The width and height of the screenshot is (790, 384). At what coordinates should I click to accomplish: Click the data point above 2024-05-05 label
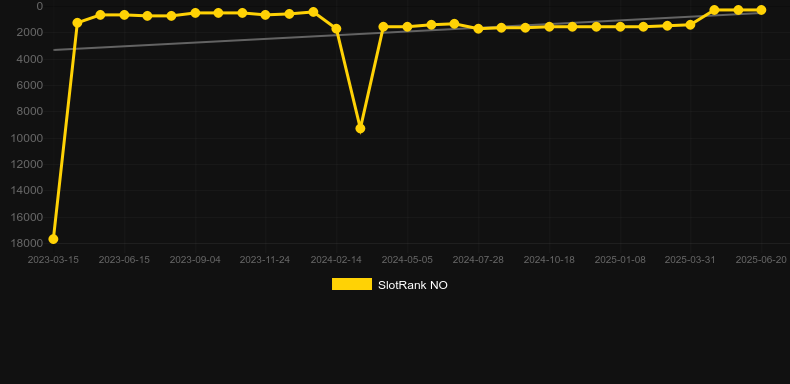[x=407, y=27]
